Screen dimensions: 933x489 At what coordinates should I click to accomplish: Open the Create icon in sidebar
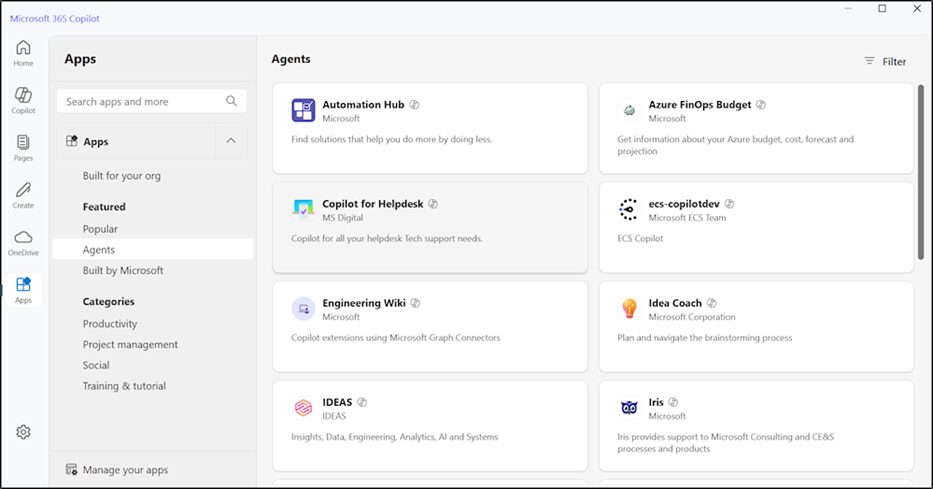pyautogui.click(x=23, y=195)
